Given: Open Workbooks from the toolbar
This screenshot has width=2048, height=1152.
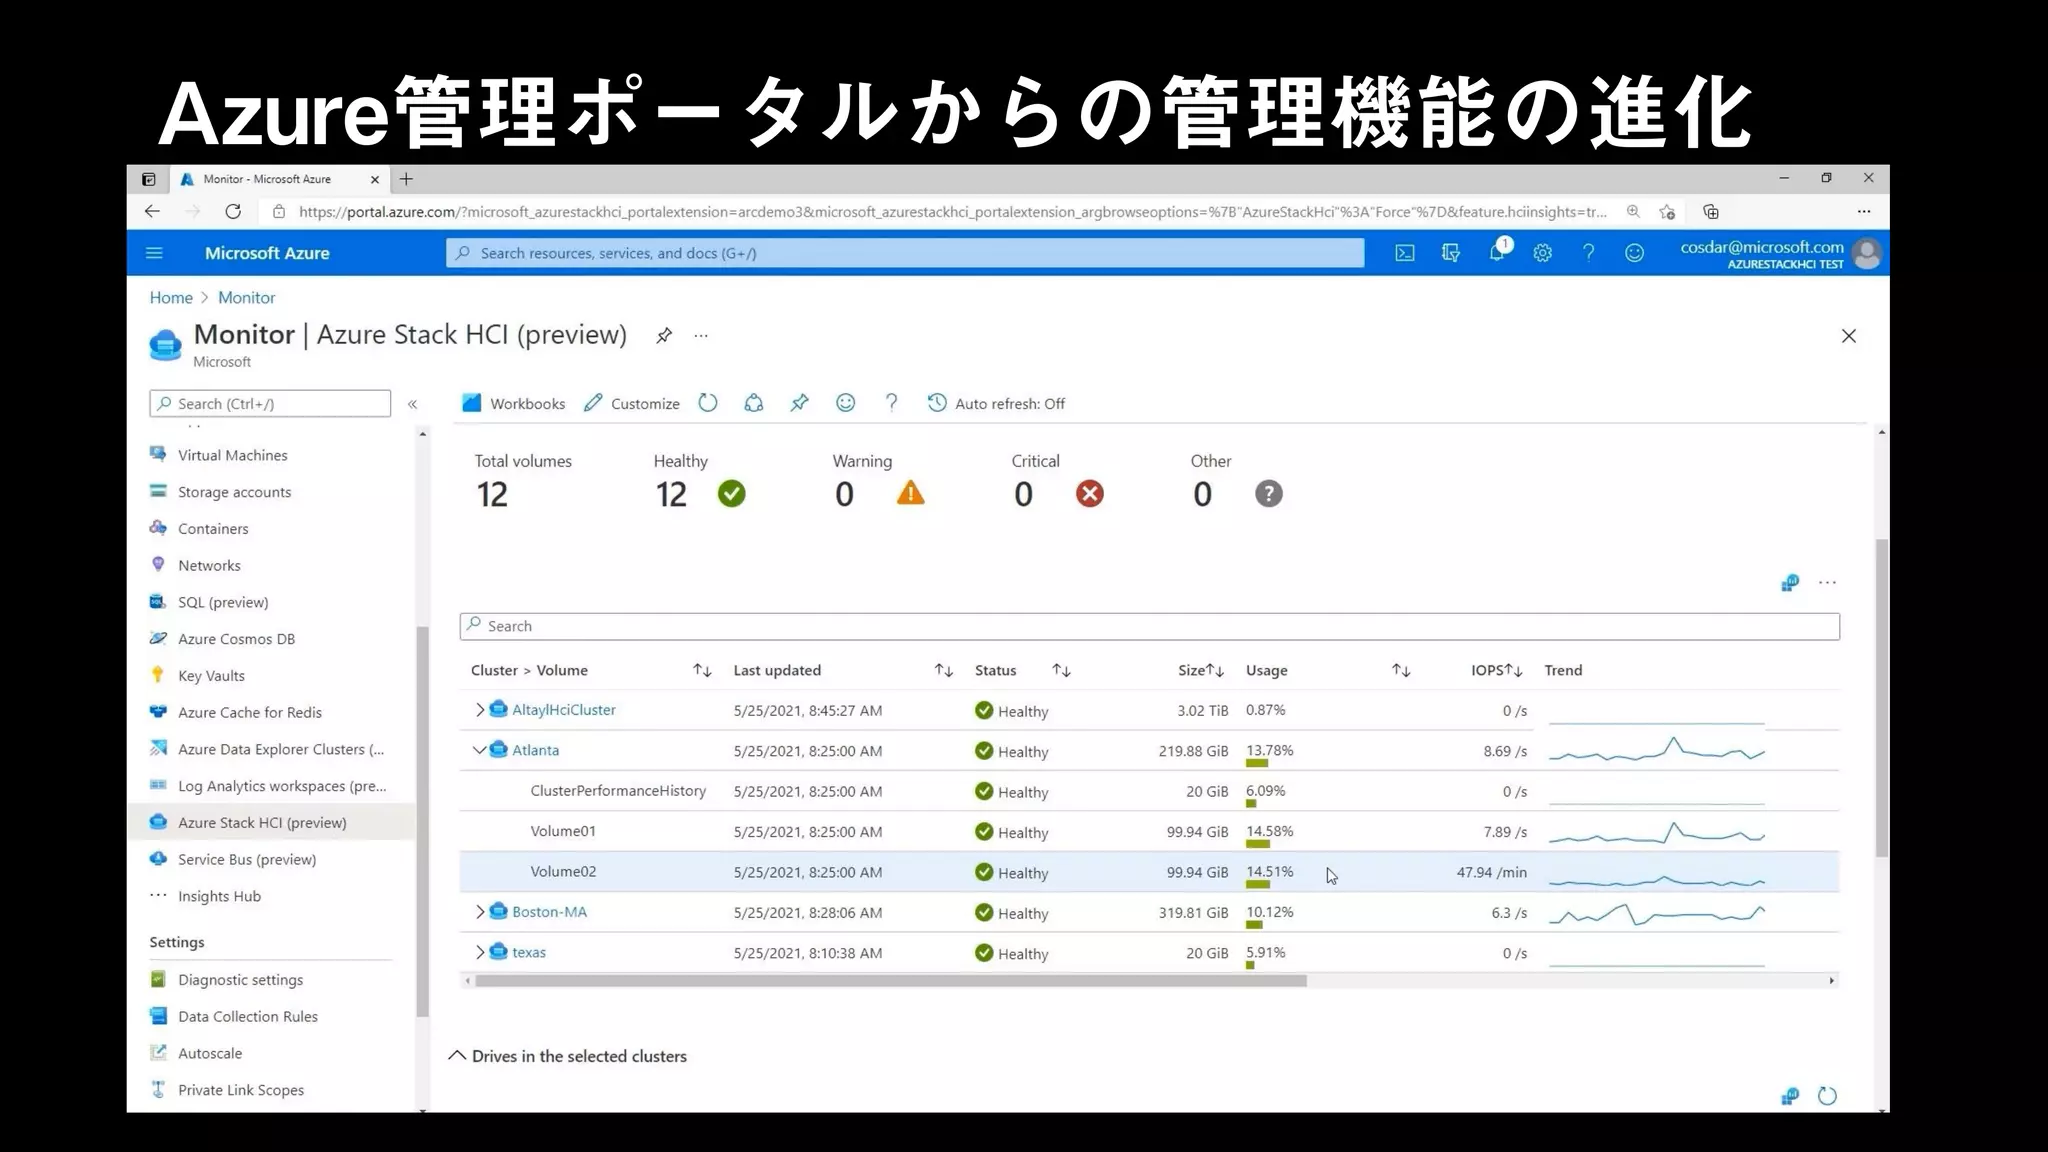Looking at the screenshot, I should [513, 403].
